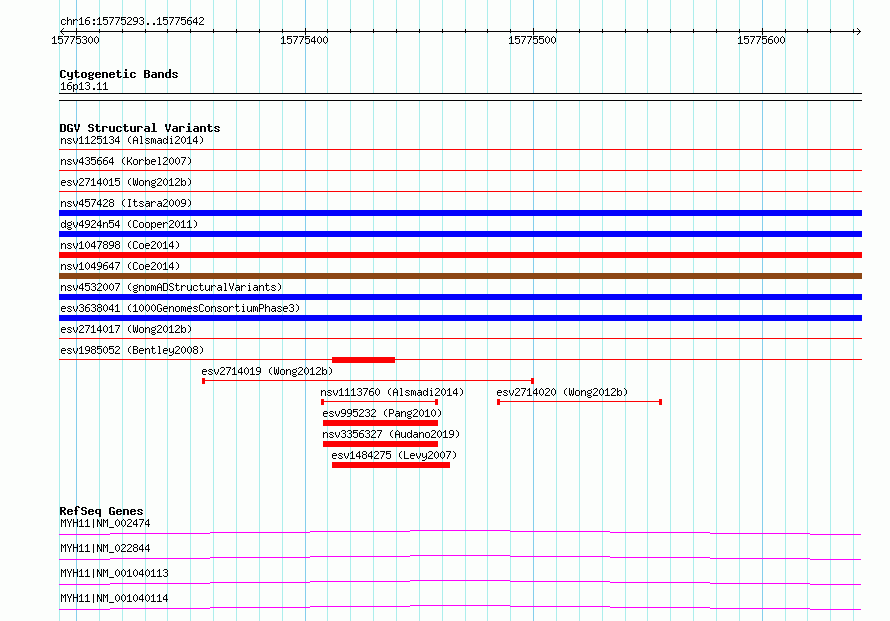890x621 pixels.
Task: Click the brown bar of nsv1049647
Action: point(460,276)
